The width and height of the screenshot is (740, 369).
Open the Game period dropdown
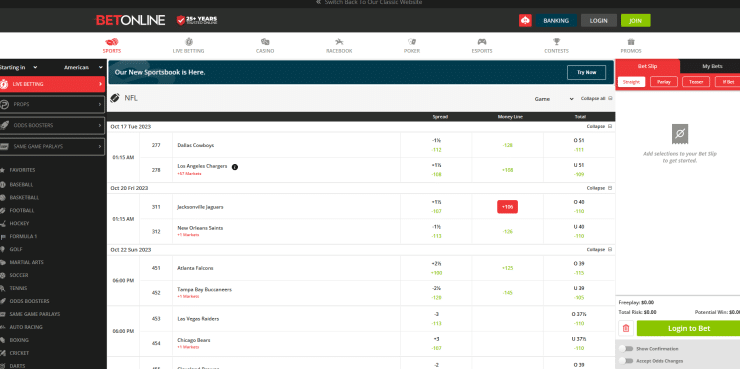coord(554,99)
